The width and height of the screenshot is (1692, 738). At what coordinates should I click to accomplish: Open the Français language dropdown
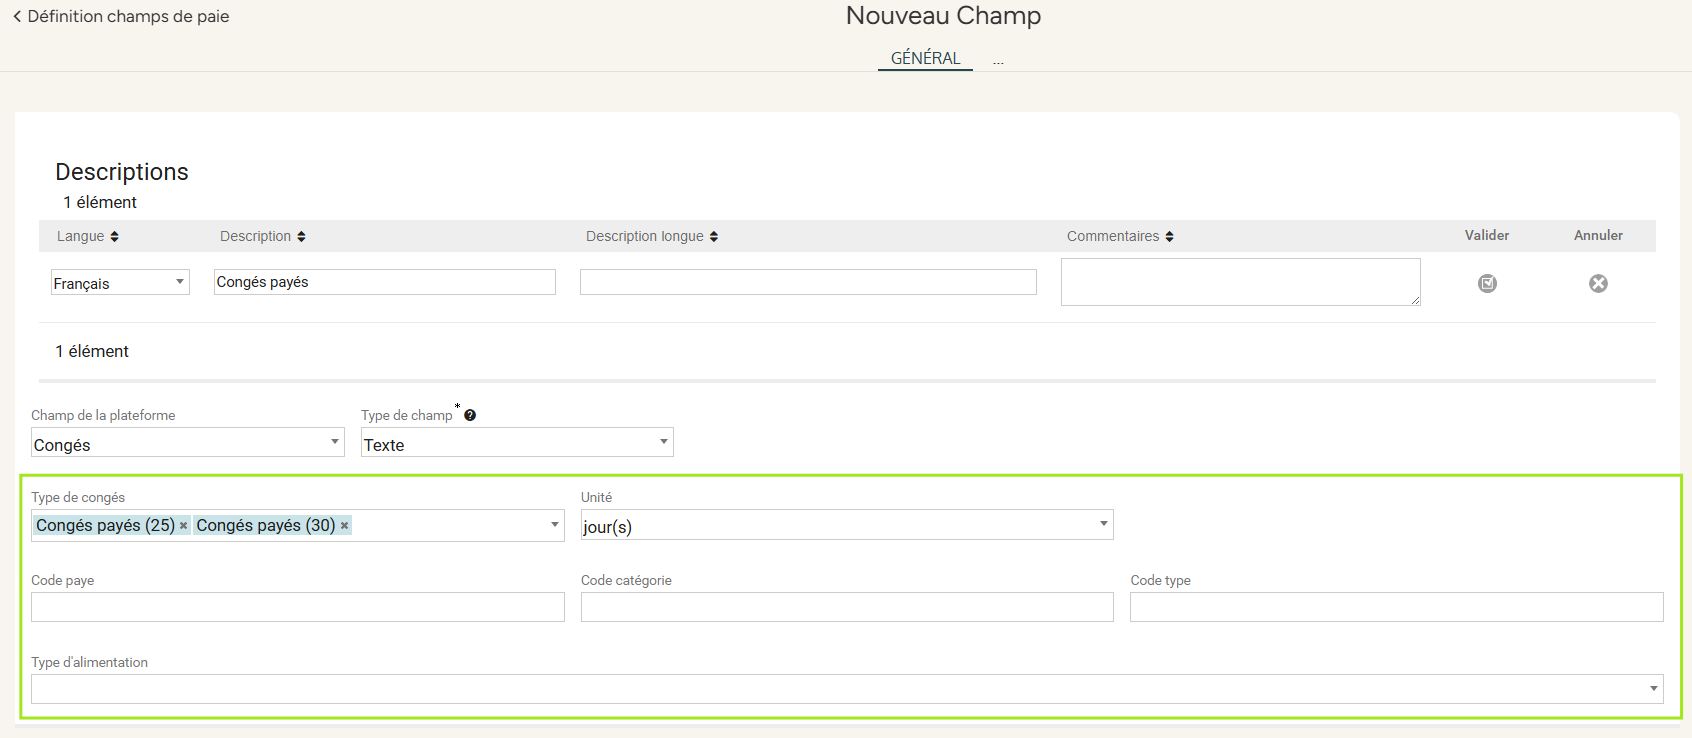point(120,283)
